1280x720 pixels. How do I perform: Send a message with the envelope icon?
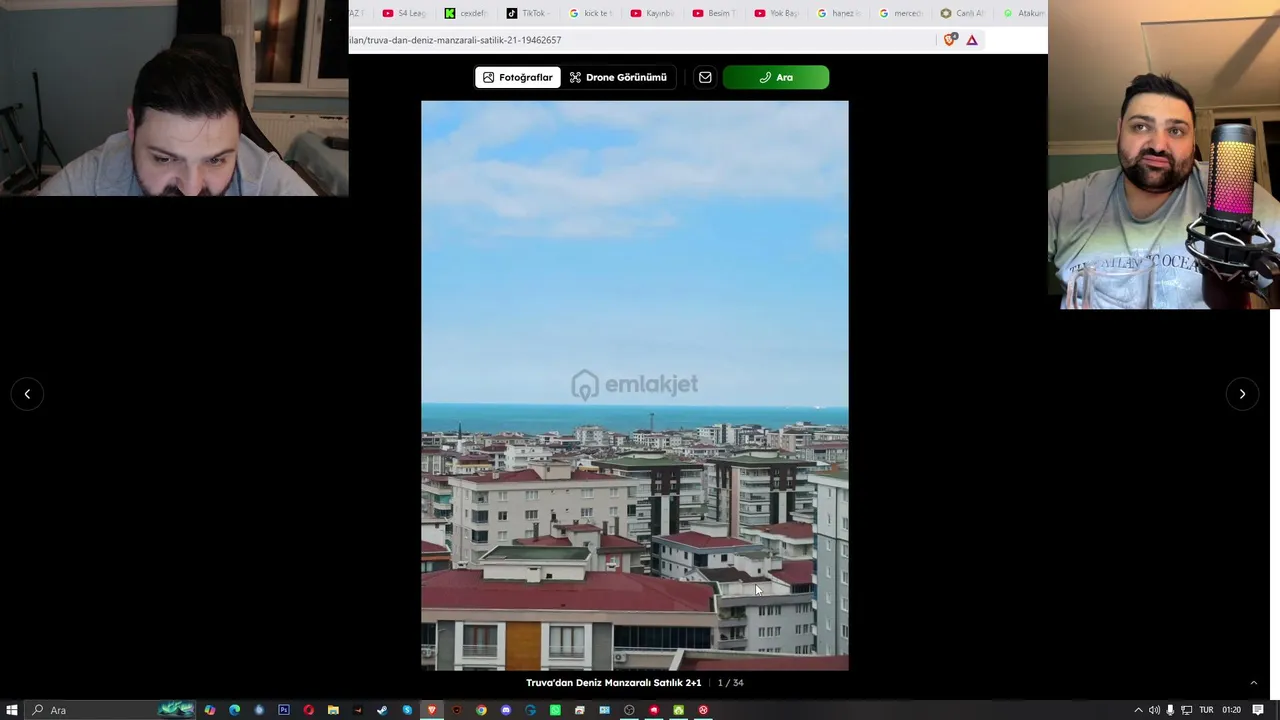(705, 77)
